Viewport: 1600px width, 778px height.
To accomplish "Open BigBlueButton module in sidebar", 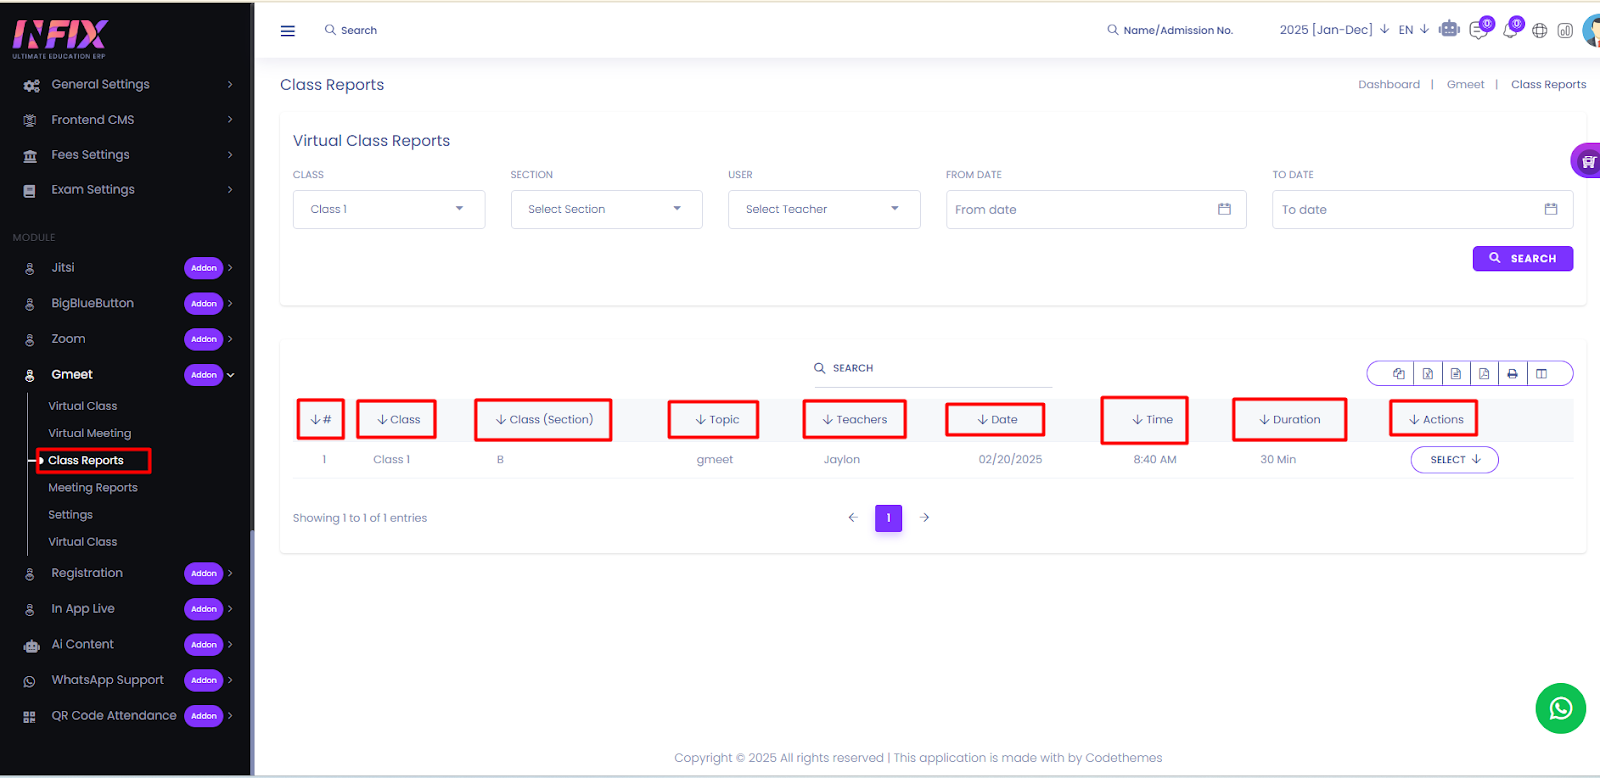I will [127, 303].
